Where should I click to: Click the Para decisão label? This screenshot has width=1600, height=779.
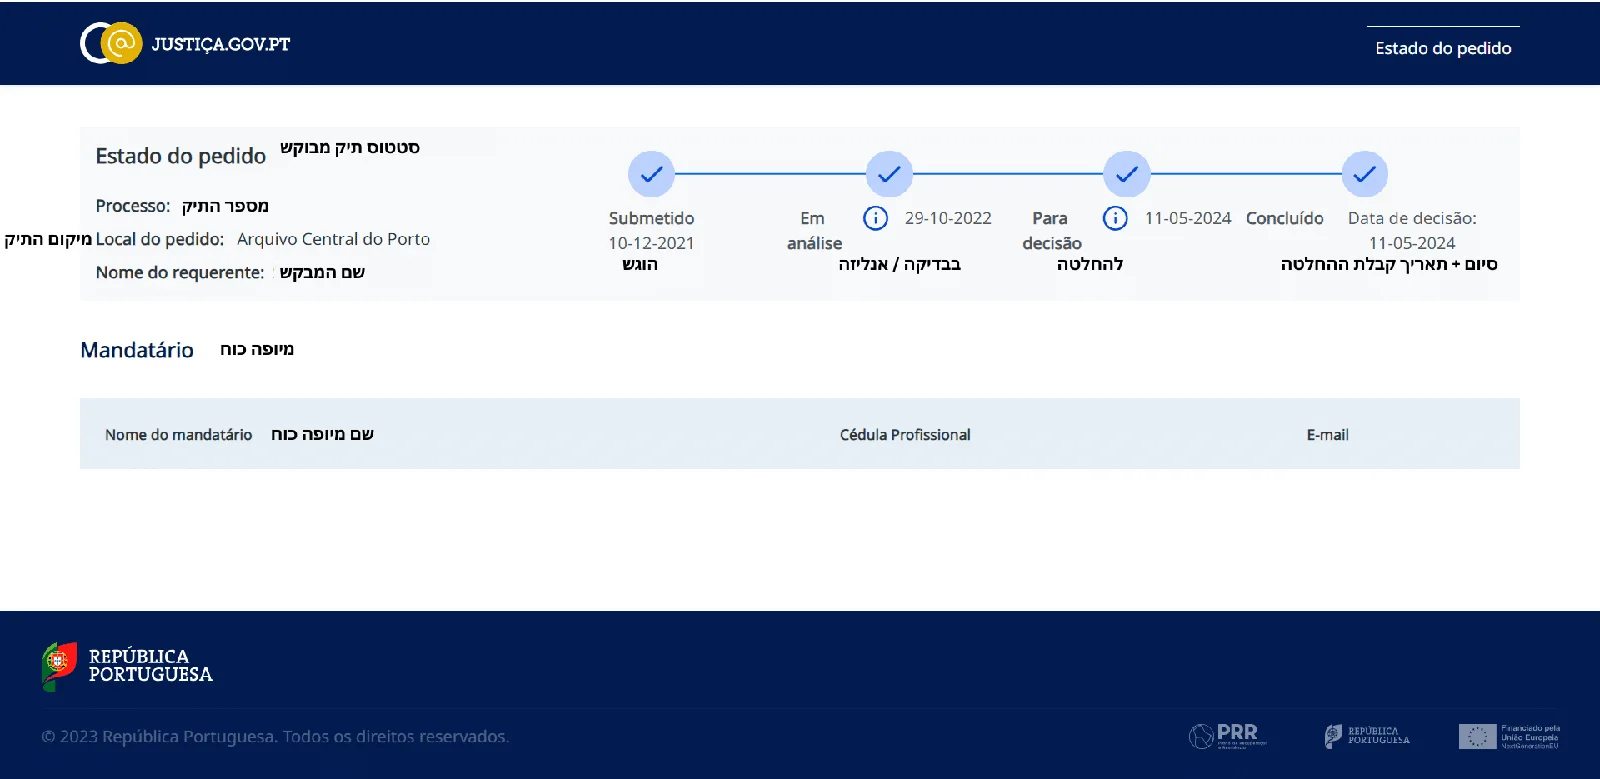[1052, 230]
